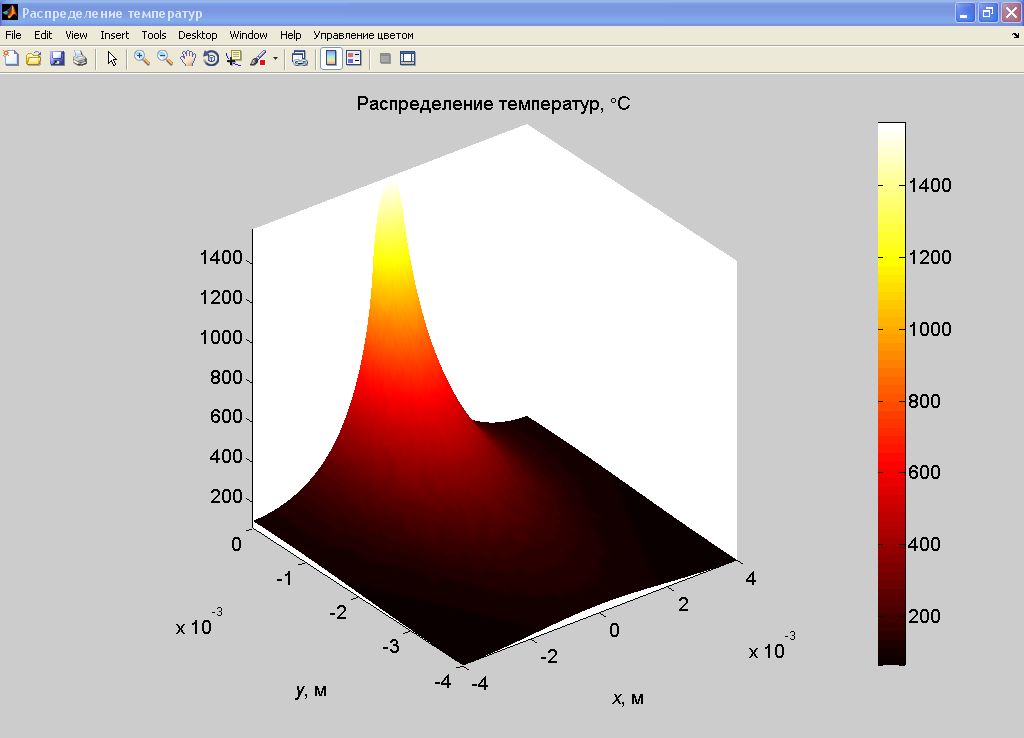Expand the Brush tool color dropdown arrow
Screen dimensions: 1024x738
click(x=275, y=59)
